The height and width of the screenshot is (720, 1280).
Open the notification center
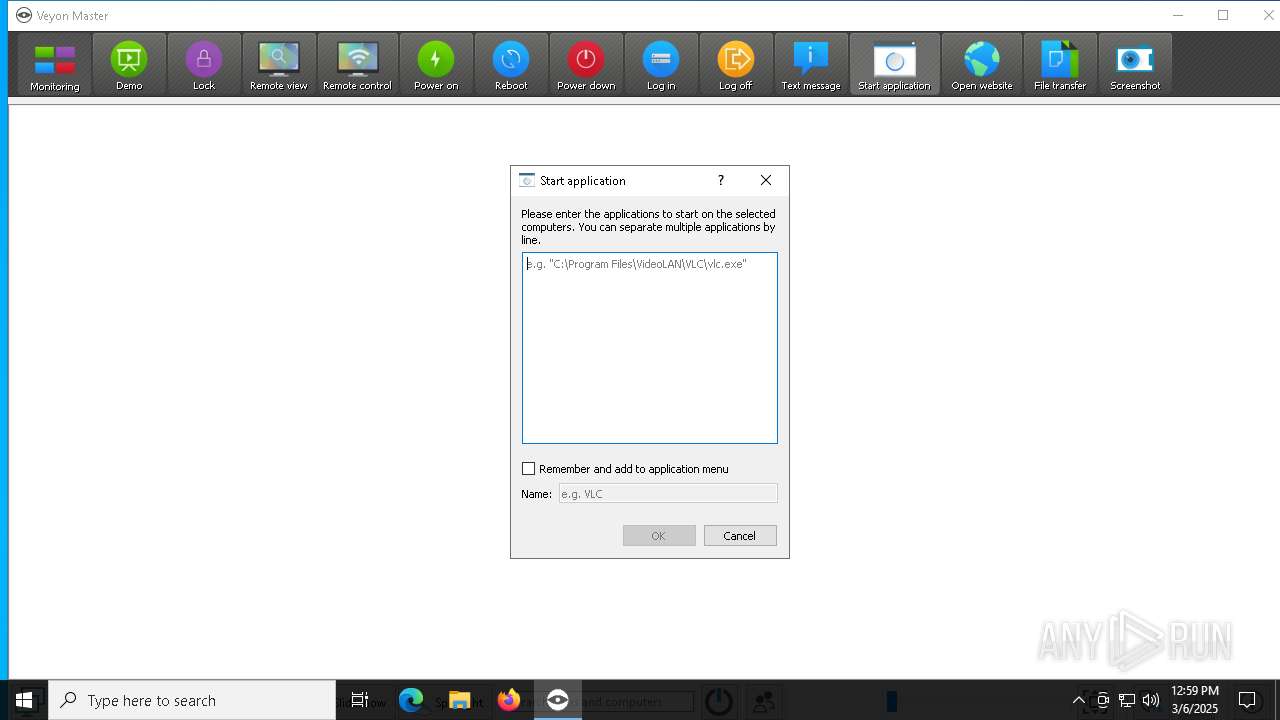(x=1247, y=700)
